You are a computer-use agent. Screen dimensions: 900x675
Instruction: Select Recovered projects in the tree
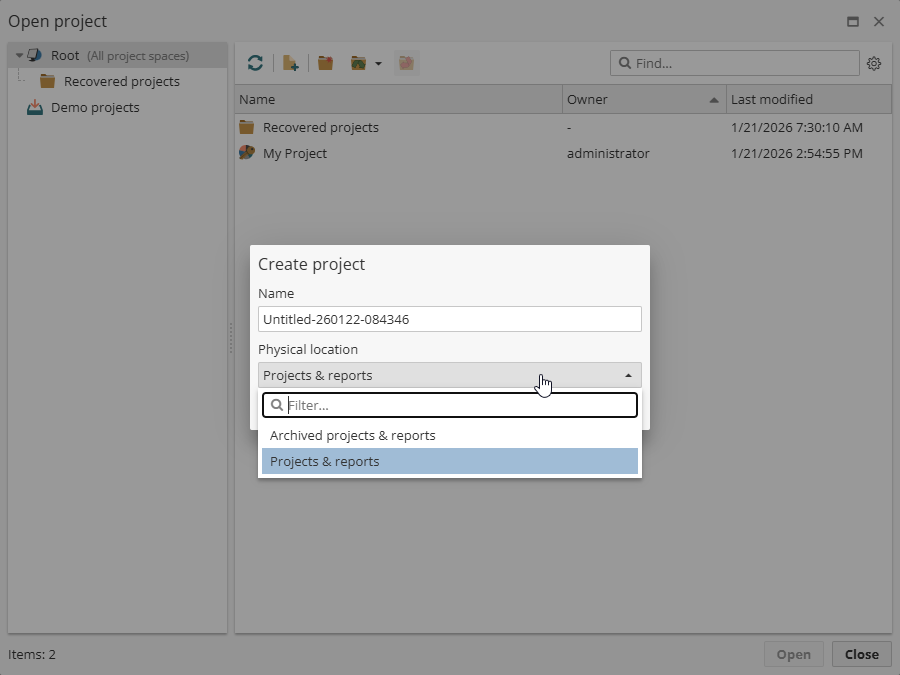121,81
